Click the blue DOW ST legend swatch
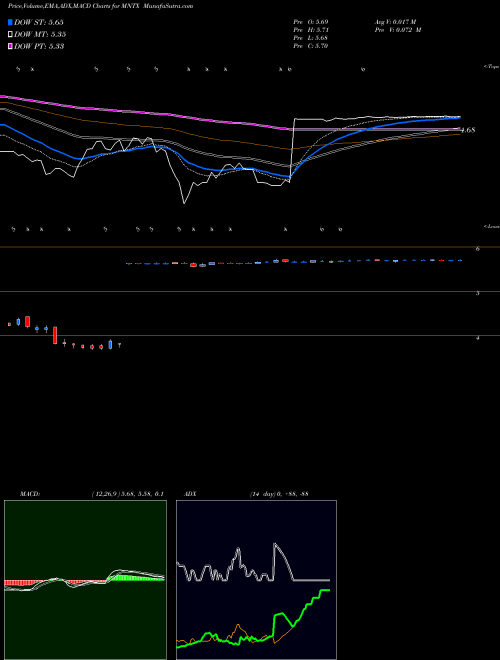The height and width of the screenshot is (660, 500). point(10,22)
